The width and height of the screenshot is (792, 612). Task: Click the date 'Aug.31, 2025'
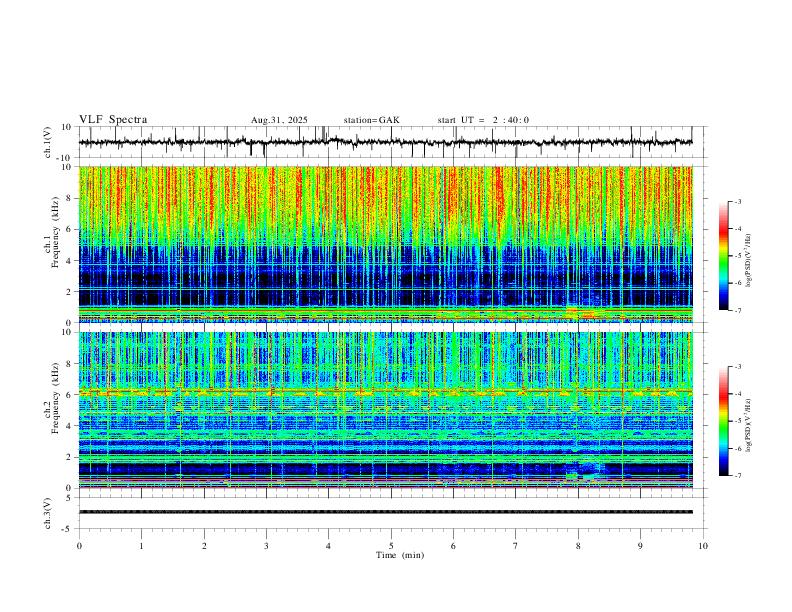tap(279, 120)
